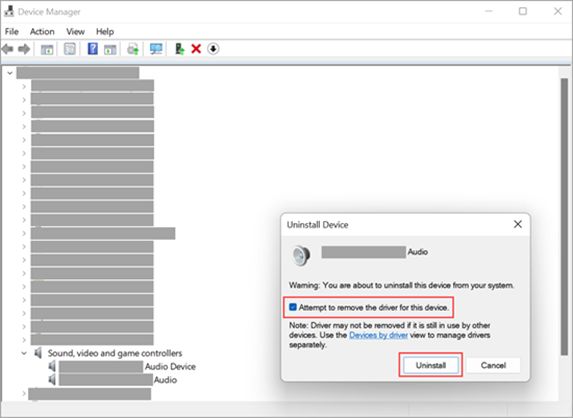This screenshot has width=573, height=418.
Task: Click the Forward arrow toolbar icon
Action: point(24,49)
